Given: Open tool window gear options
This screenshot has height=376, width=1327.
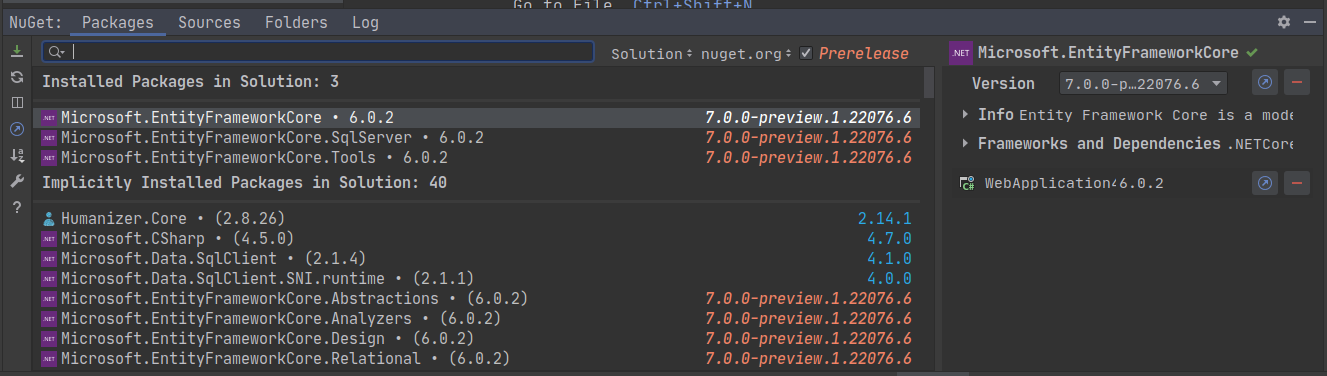Looking at the screenshot, I should pyautogui.click(x=1284, y=22).
